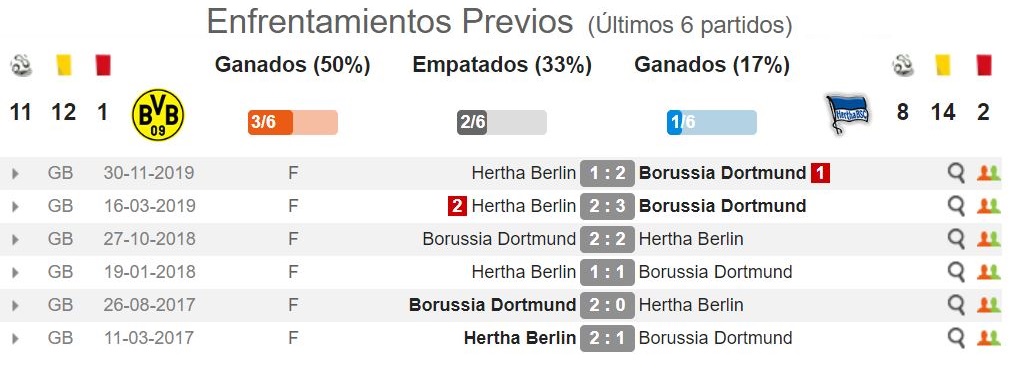
Task: Click the blue 1/6 wins bar
Action: point(711,123)
